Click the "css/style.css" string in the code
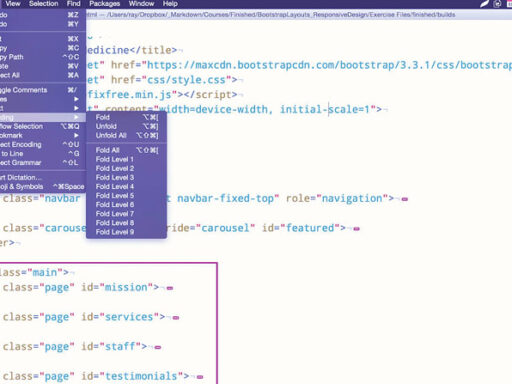Image resolution: width=512 pixels, height=384 pixels. (x=187, y=80)
